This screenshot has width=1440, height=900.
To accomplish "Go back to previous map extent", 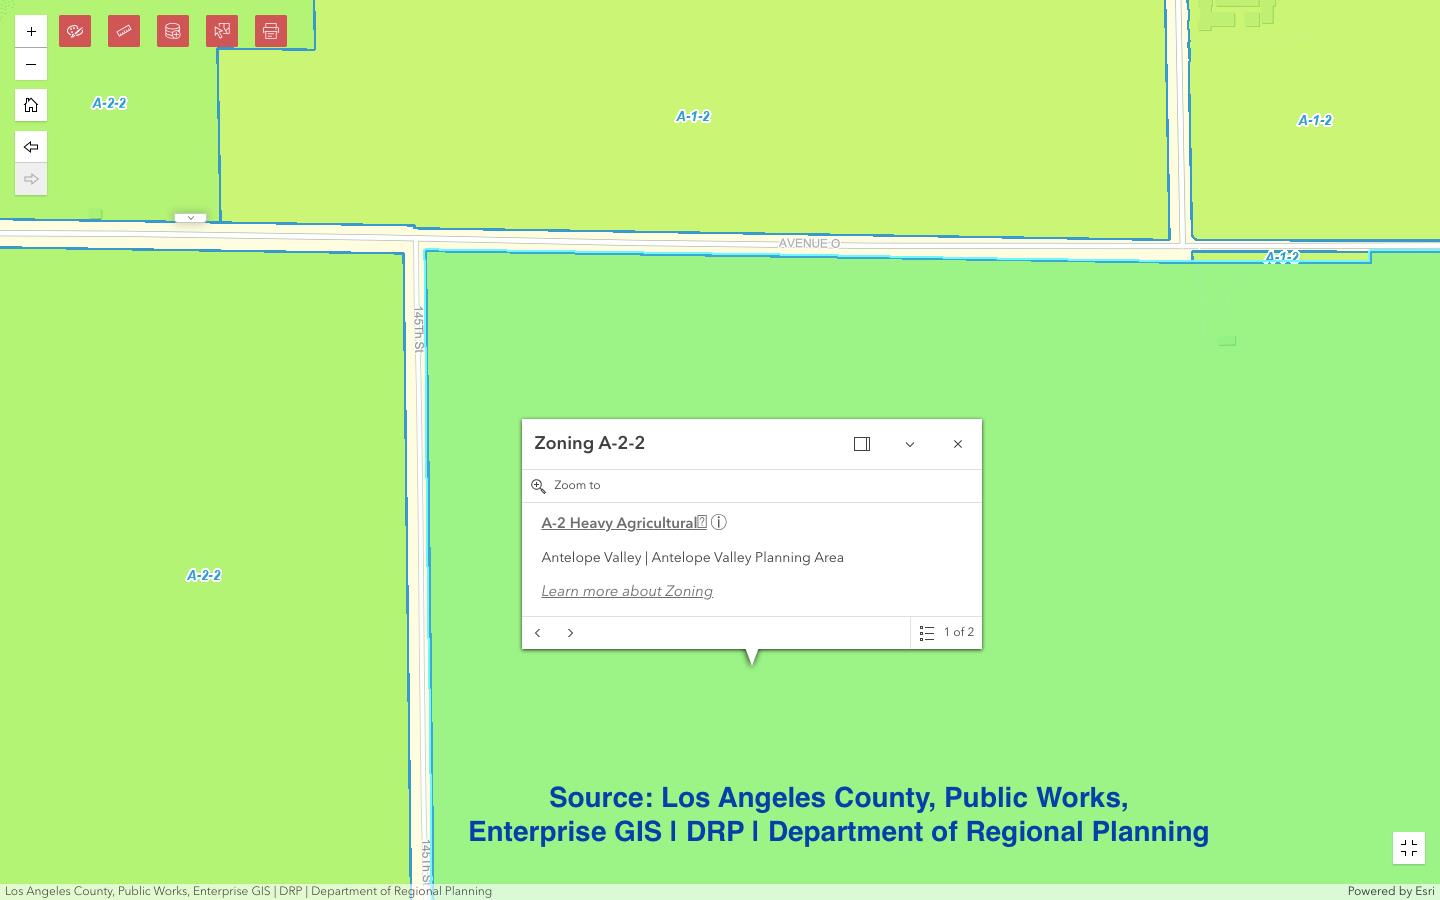I will click(x=31, y=147).
